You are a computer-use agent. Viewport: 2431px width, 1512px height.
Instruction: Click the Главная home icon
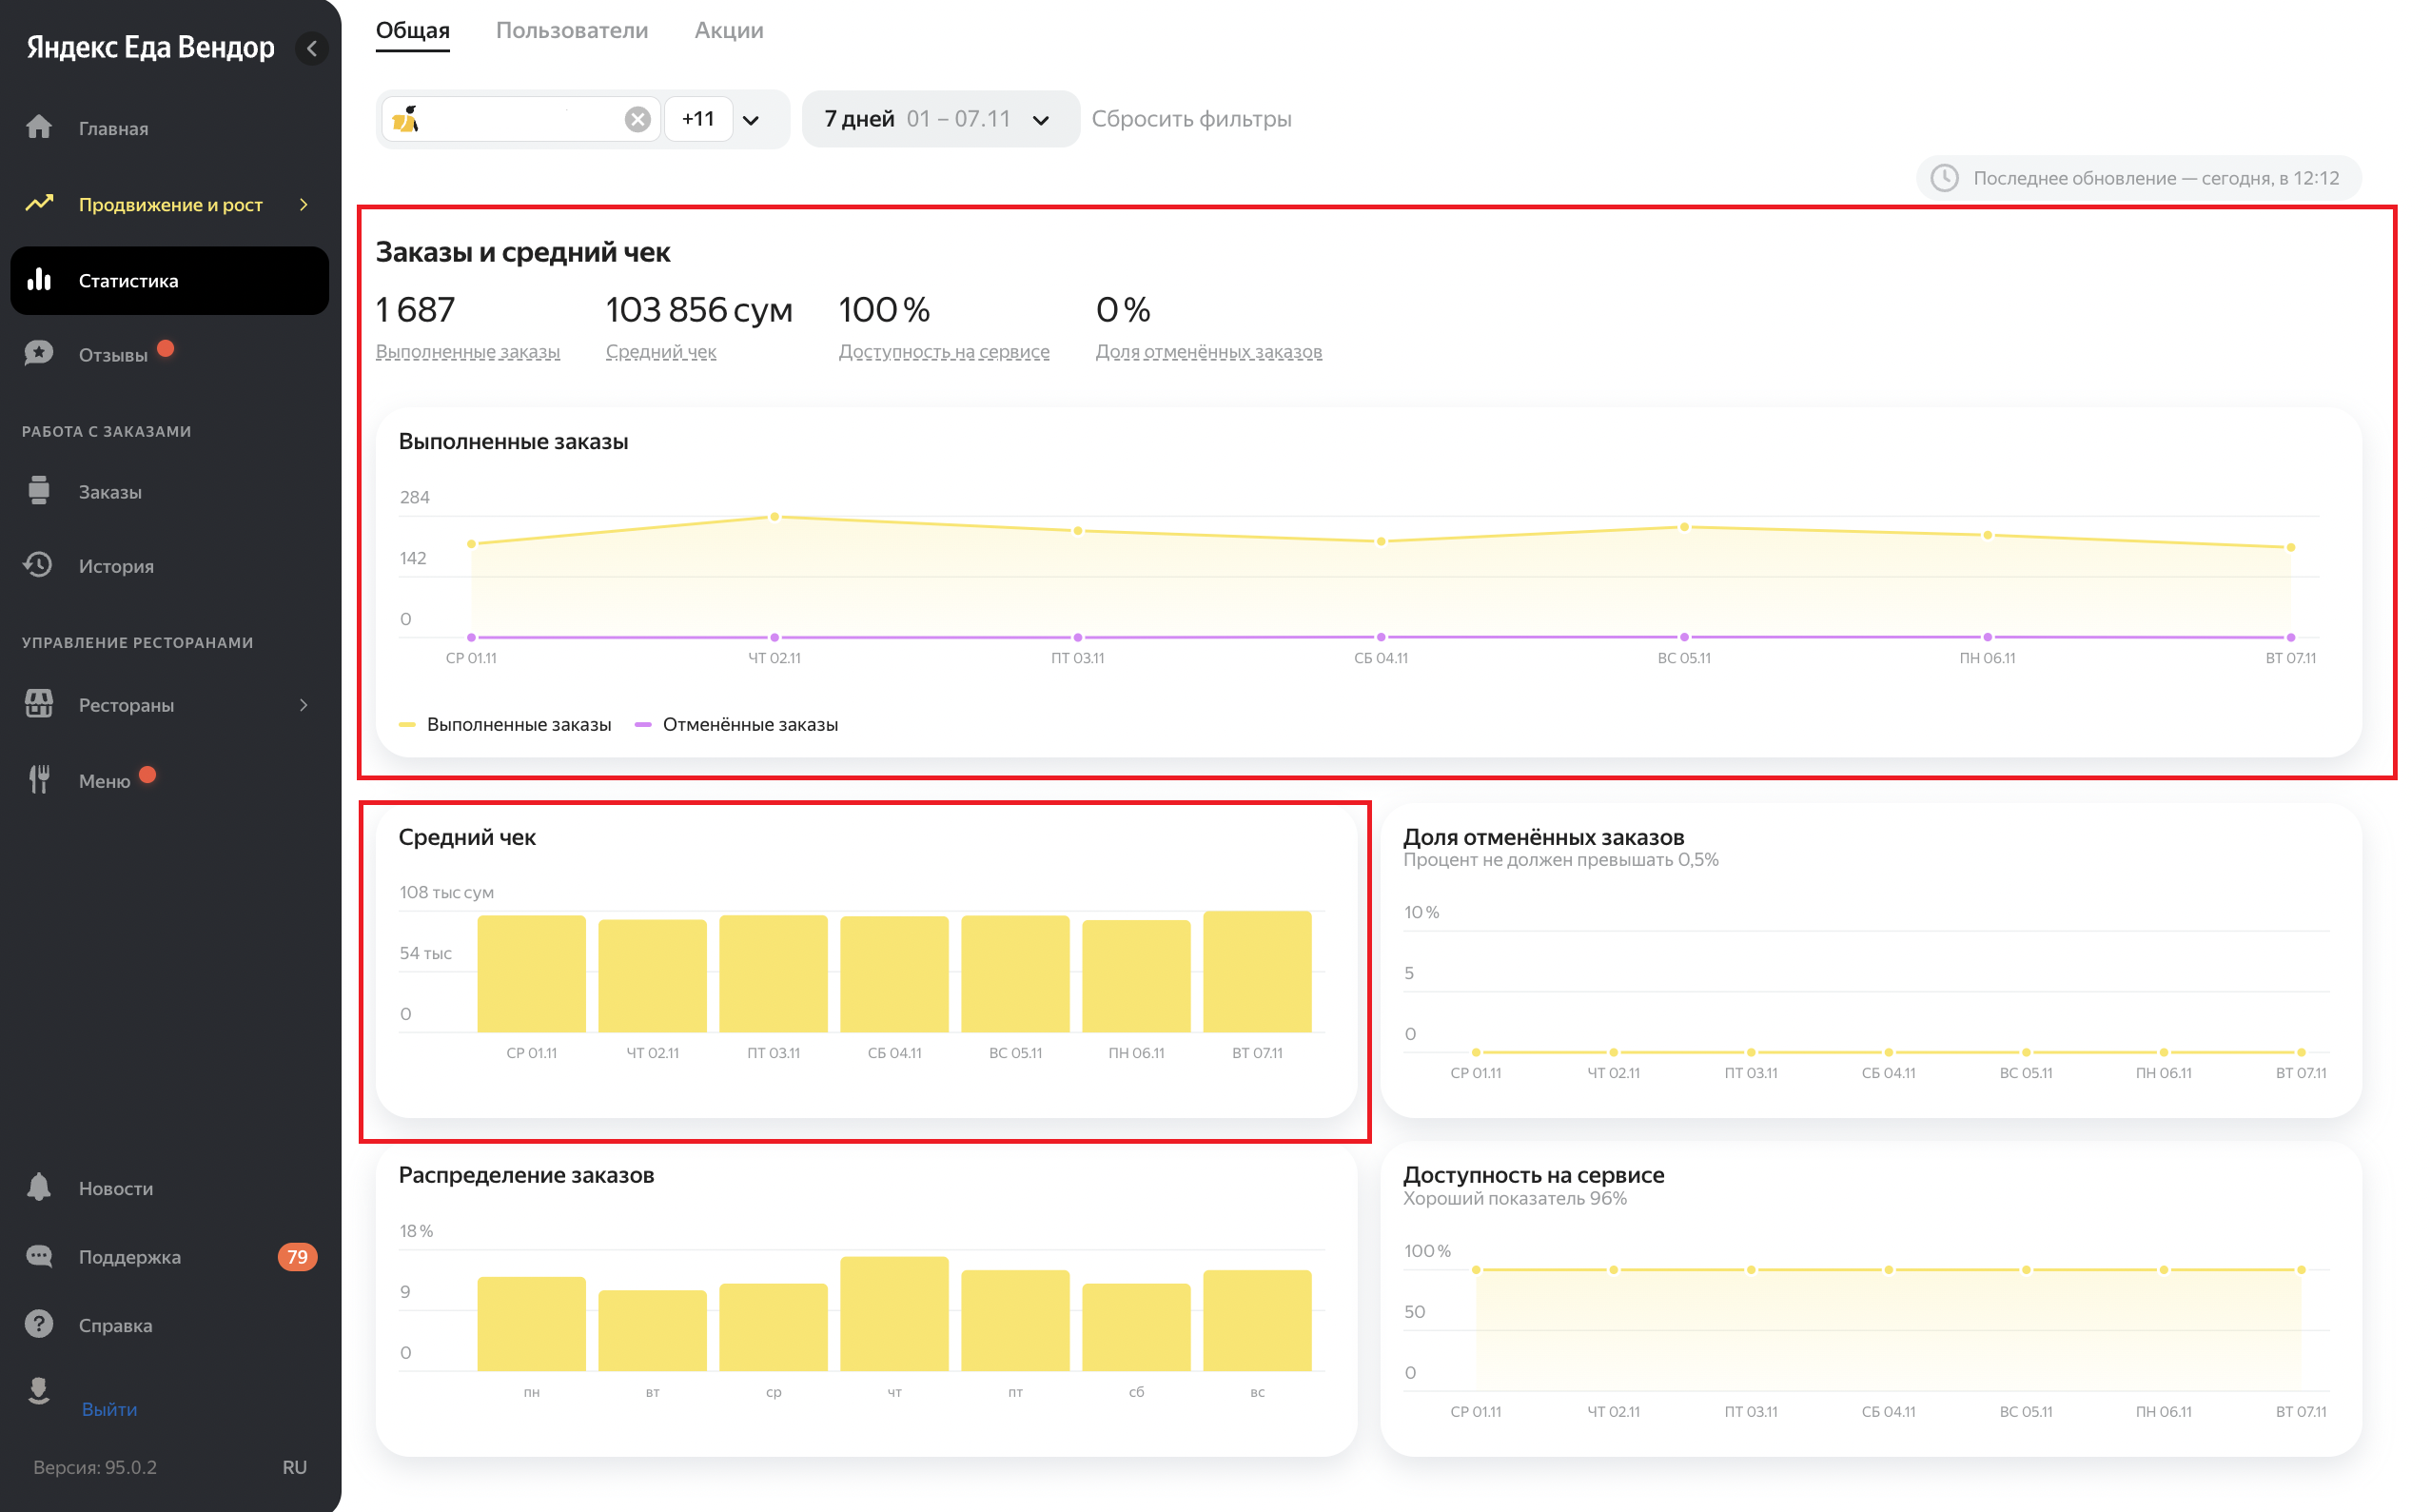click(x=39, y=128)
